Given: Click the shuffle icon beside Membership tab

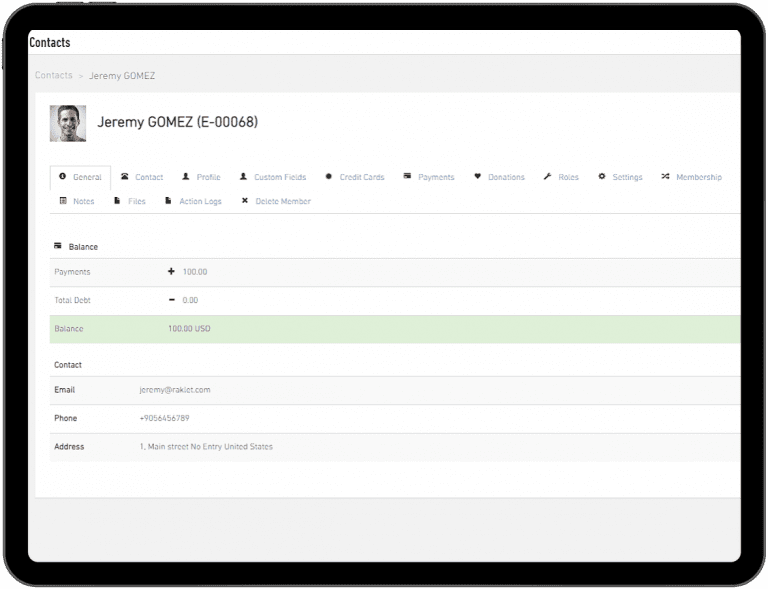Looking at the screenshot, I should tap(665, 177).
